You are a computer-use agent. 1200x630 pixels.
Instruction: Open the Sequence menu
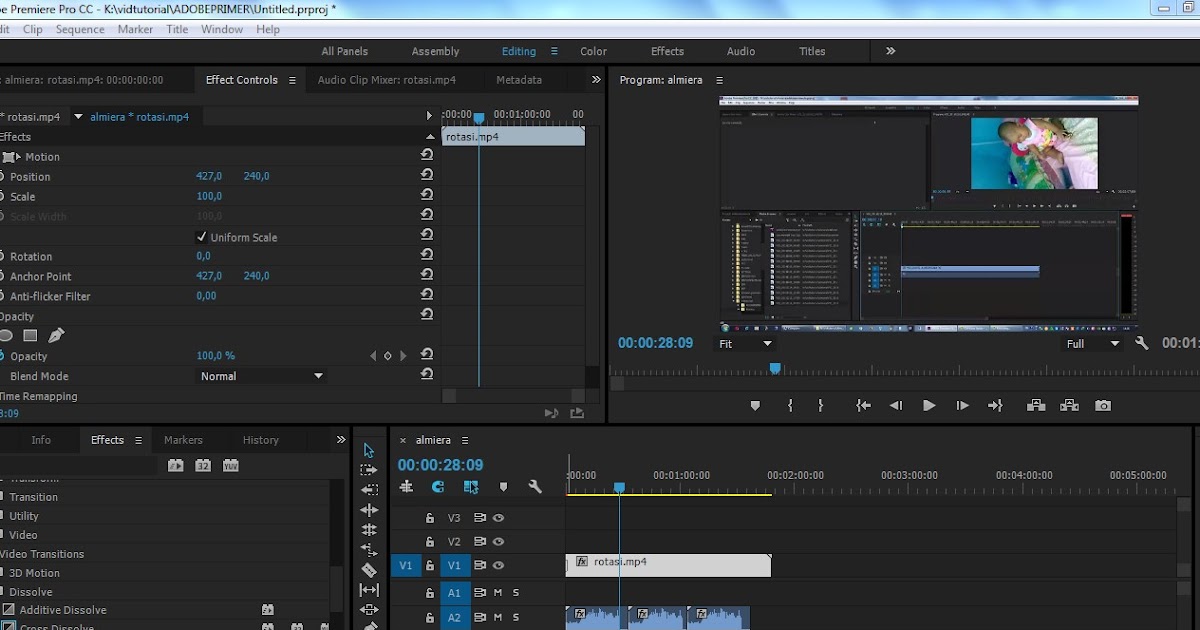click(x=80, y=29)
